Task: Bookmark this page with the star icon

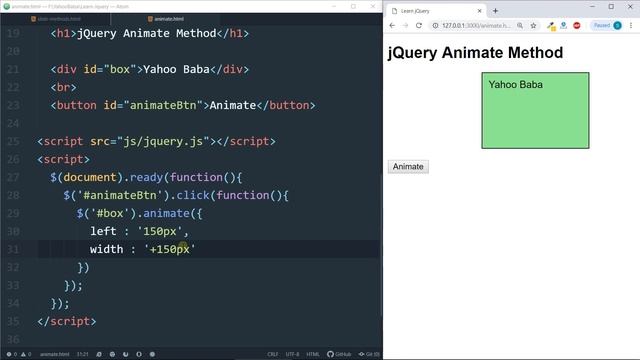Action: pyautogui.click(x=533, y=25)
